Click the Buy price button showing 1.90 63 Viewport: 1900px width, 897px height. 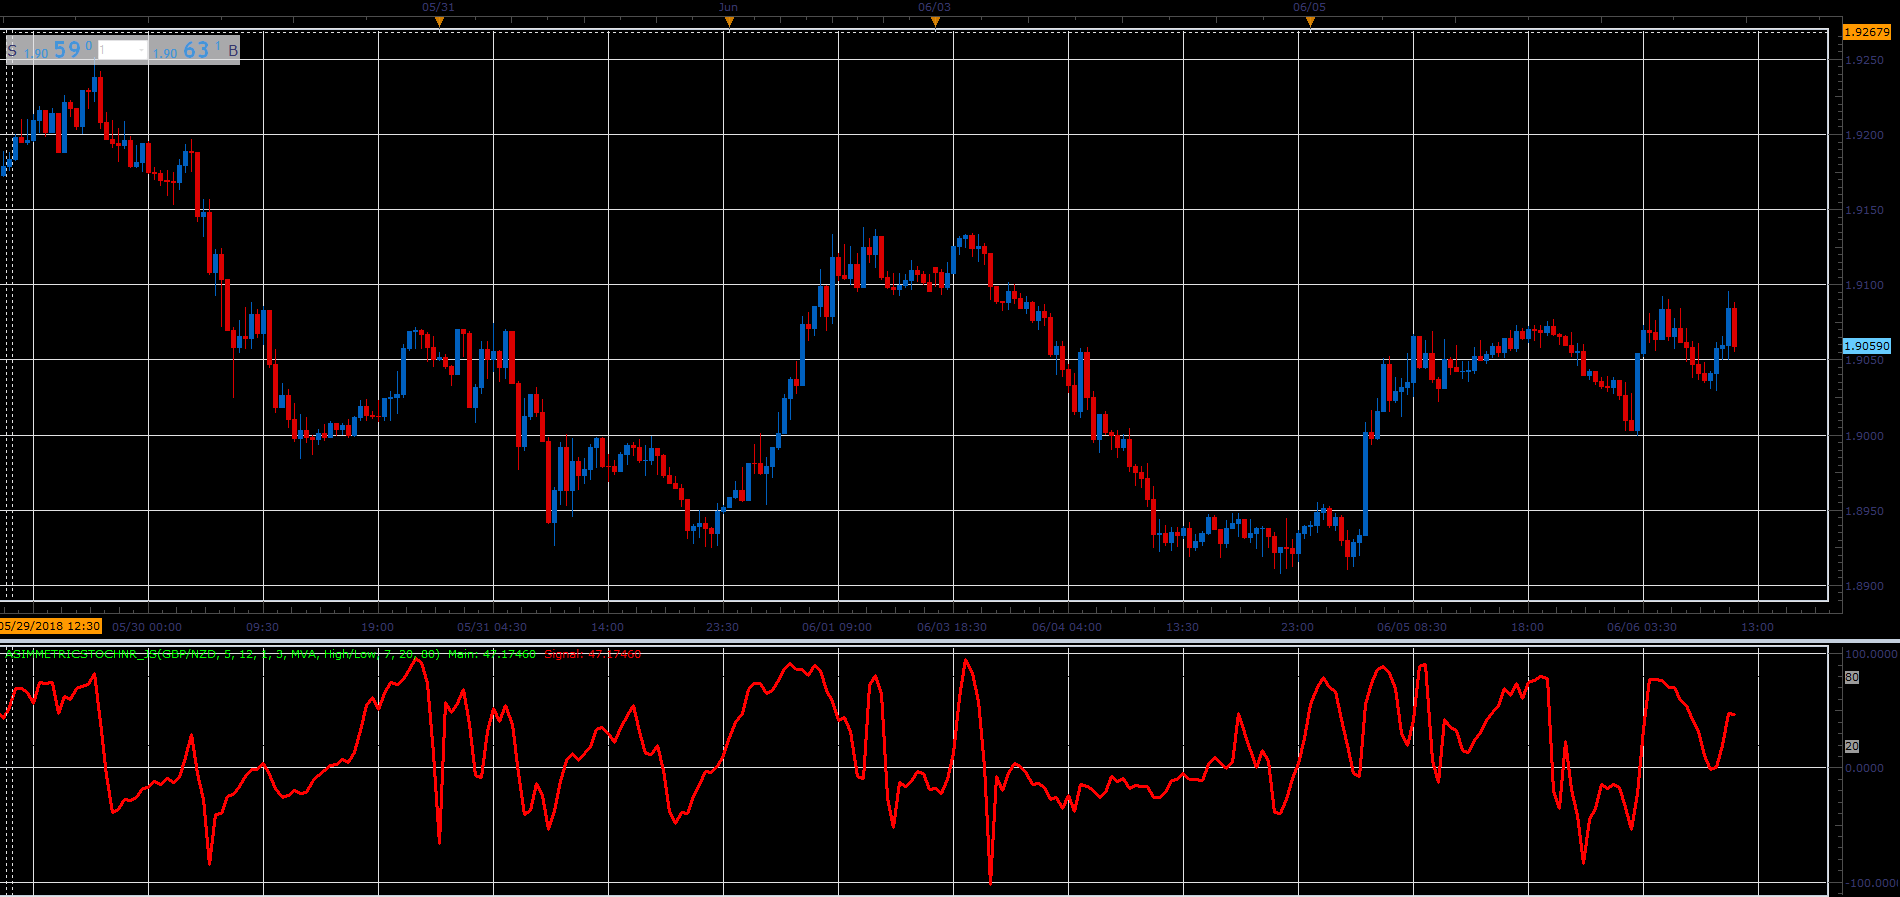pyautogui.click(x=195, y=49)
